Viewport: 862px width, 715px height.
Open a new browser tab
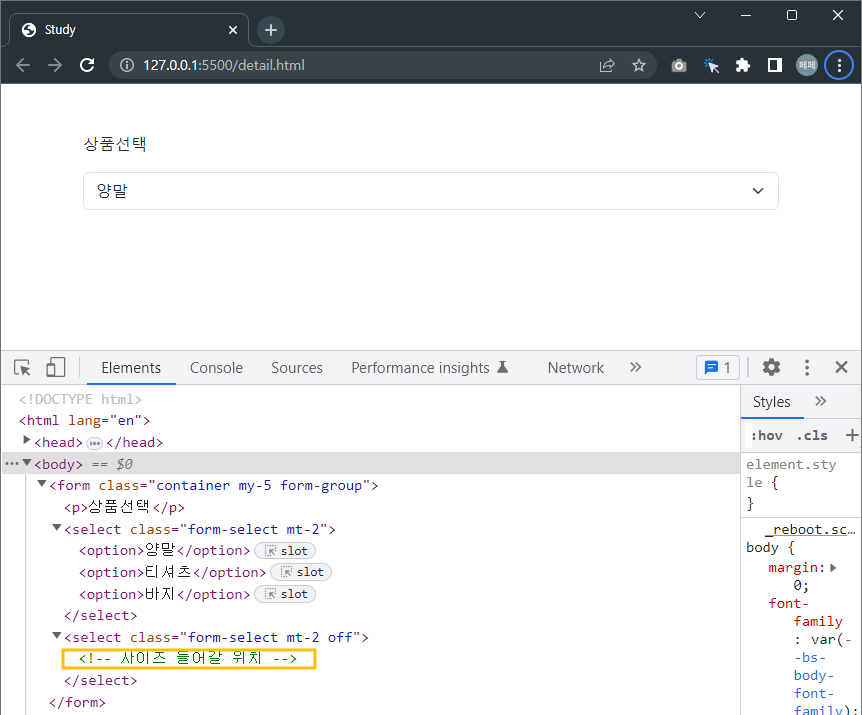point(270,30)
